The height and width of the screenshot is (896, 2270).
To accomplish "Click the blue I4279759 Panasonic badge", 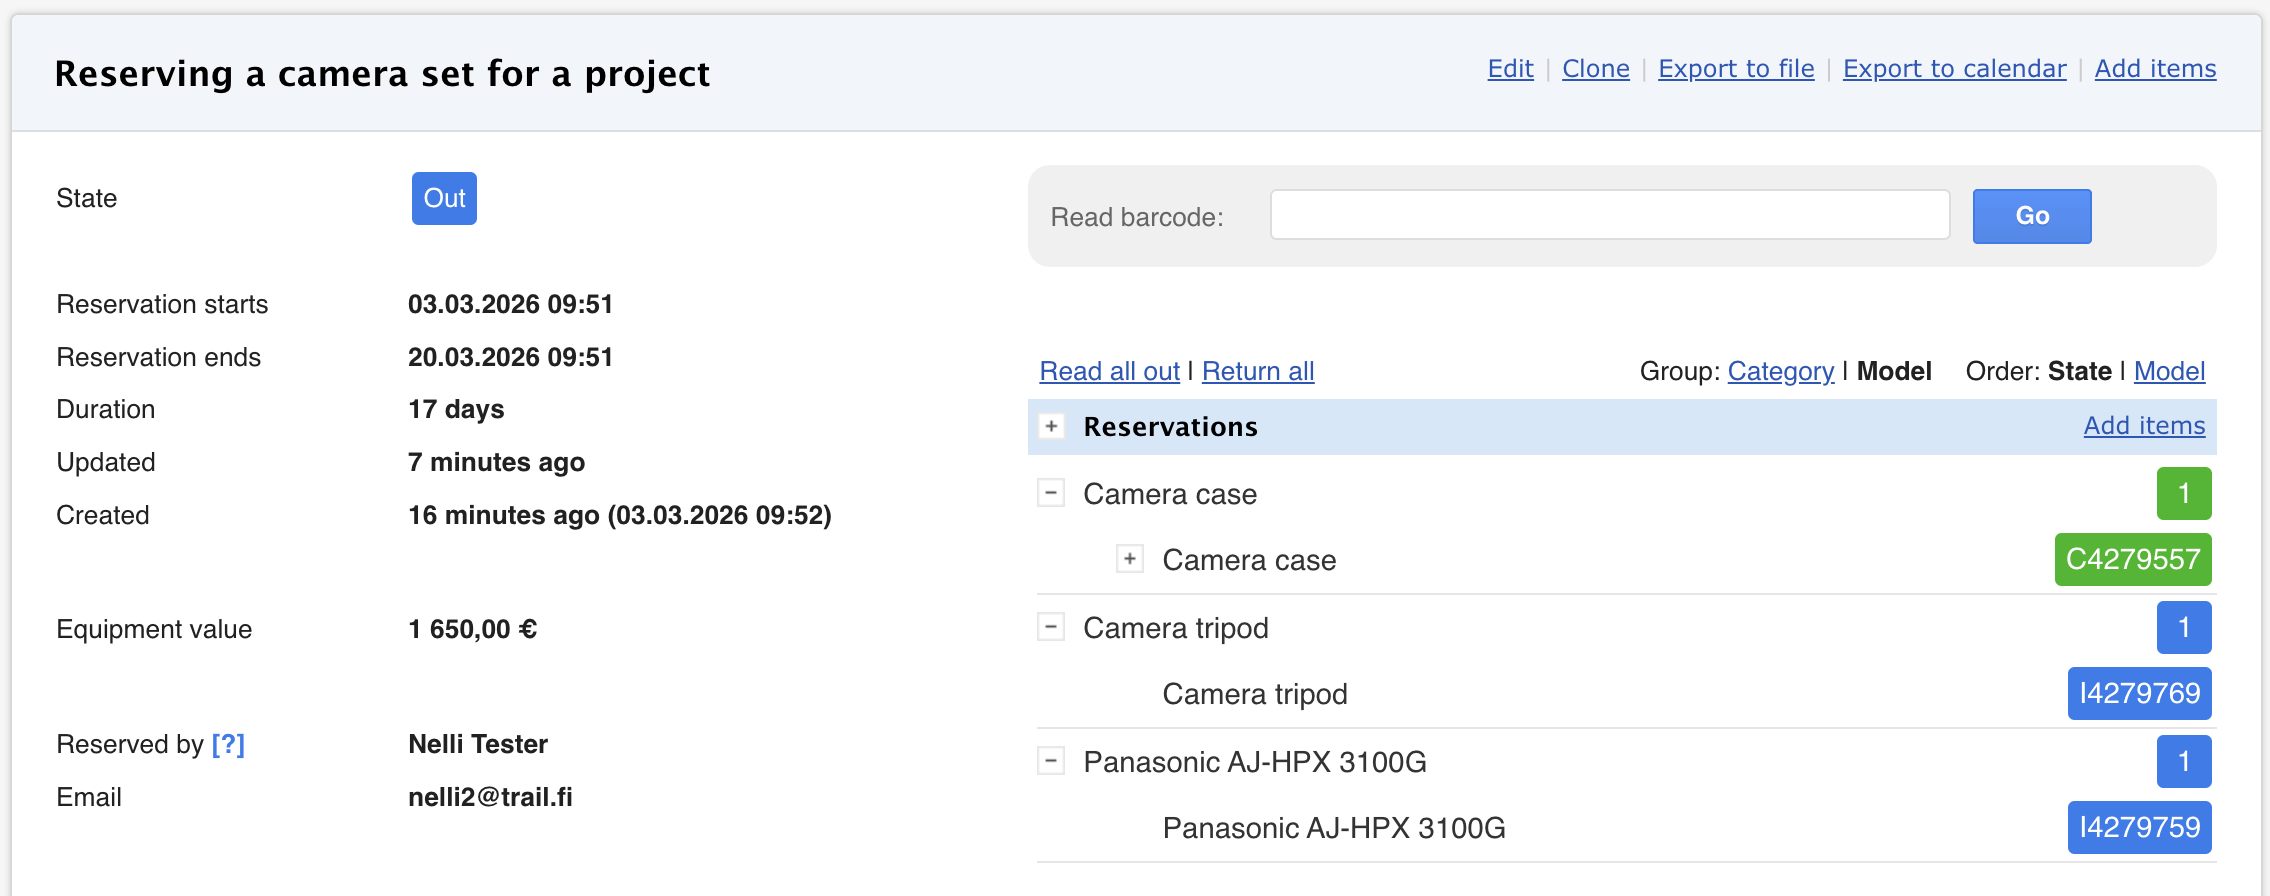I will click(2139, 827).
